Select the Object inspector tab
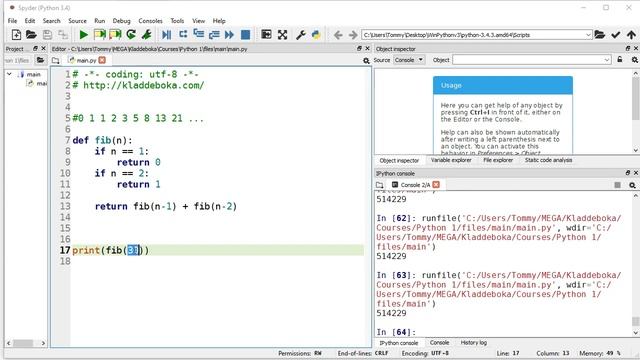The image size is (640, 360). pos(399,160)
